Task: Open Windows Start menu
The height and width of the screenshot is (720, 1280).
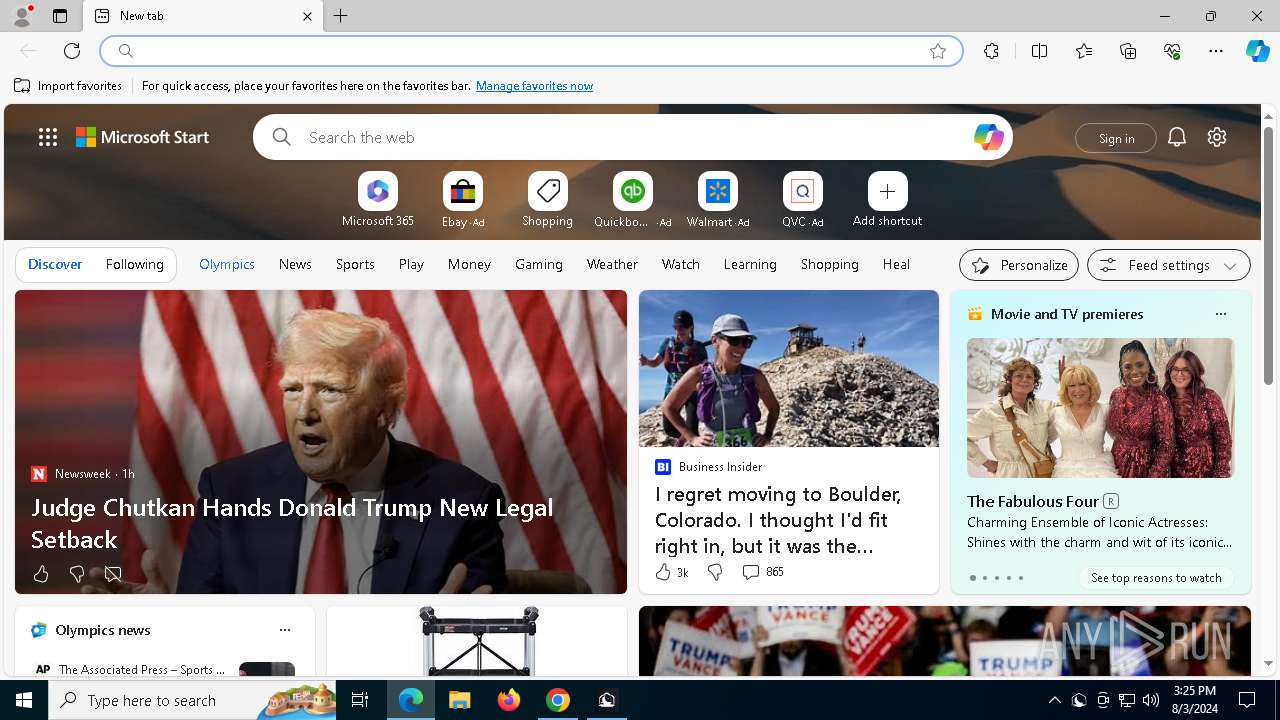Action: click(24, 700)
